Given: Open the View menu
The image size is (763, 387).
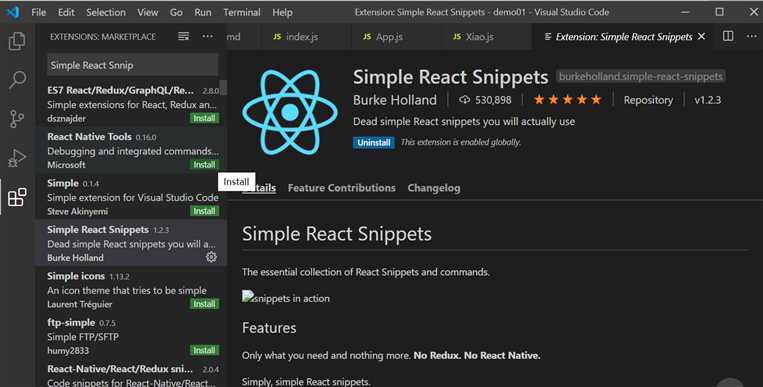Looking at the screenshot, I should (147, 12).
